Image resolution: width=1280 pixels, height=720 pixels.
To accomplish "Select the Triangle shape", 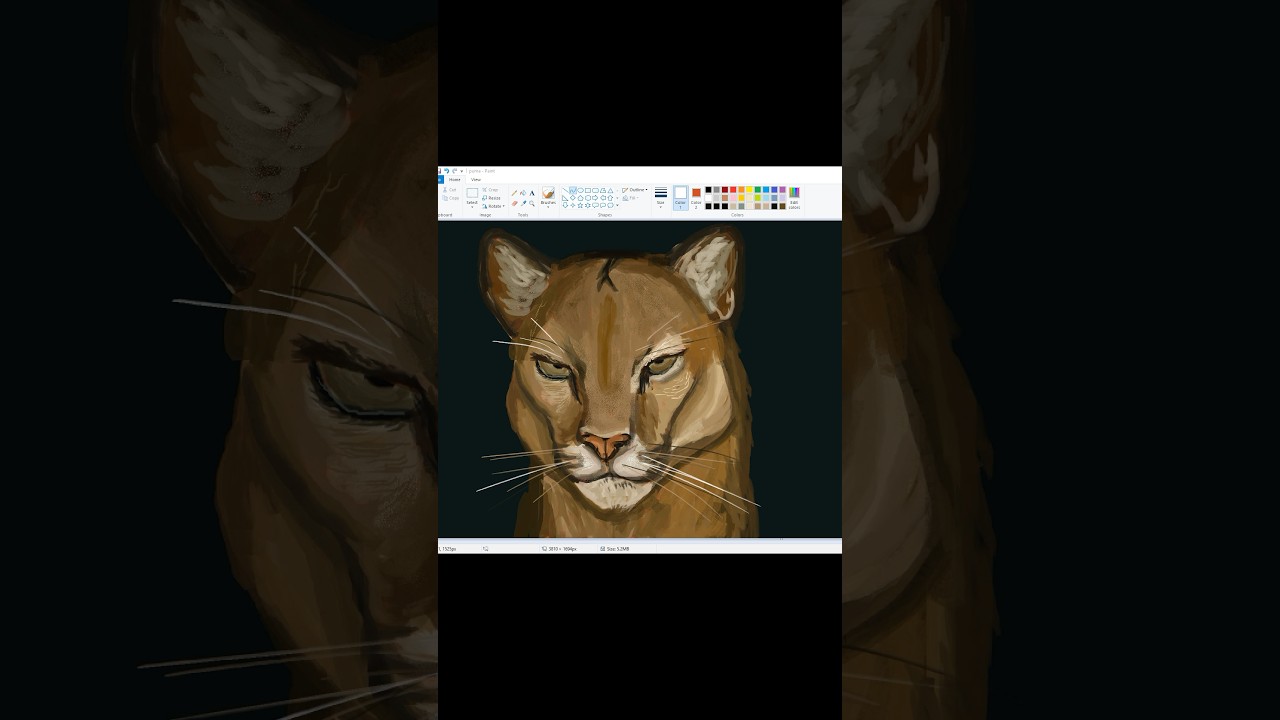I will pos(610,190).
